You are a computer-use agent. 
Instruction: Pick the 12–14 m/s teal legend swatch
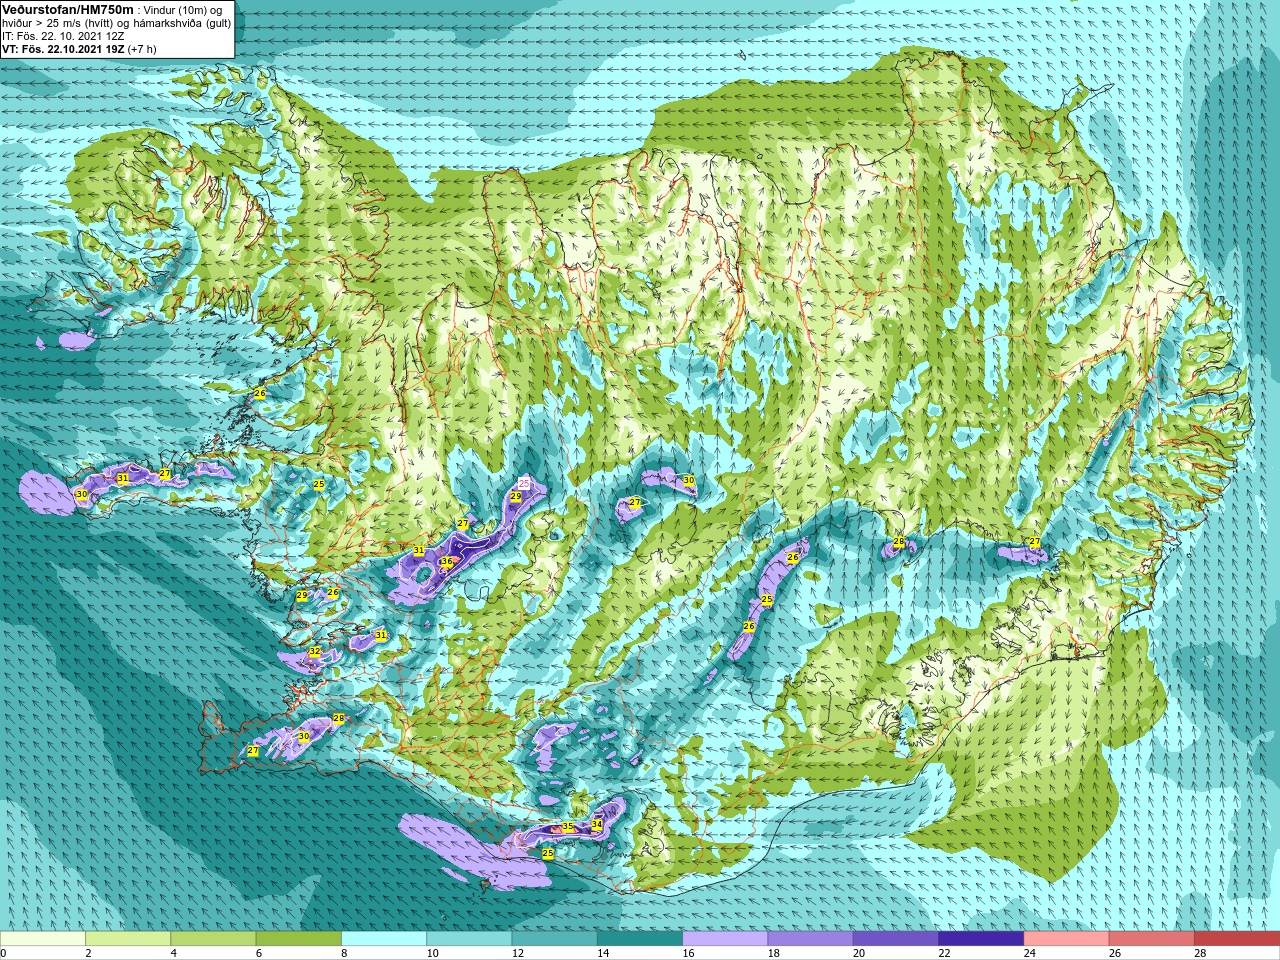(x=554, y=939)
